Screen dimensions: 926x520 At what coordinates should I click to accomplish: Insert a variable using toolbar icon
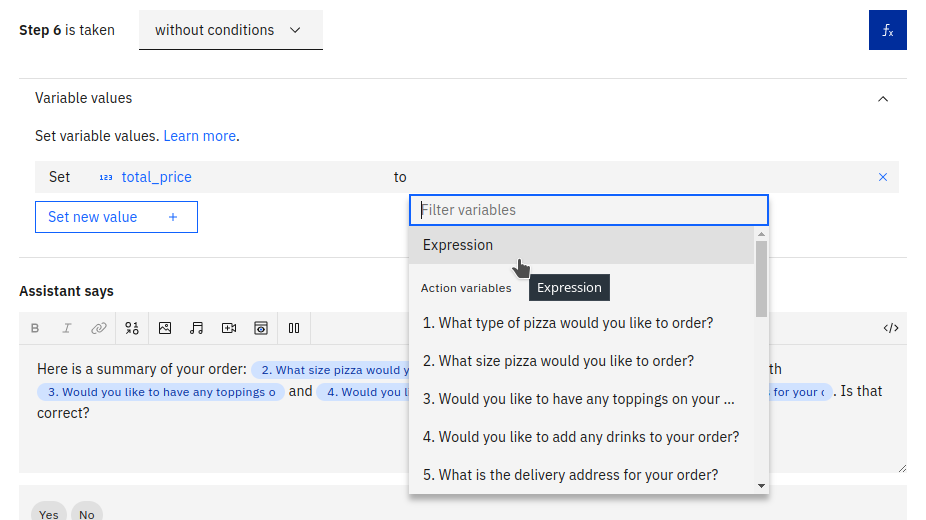(132, 328)
